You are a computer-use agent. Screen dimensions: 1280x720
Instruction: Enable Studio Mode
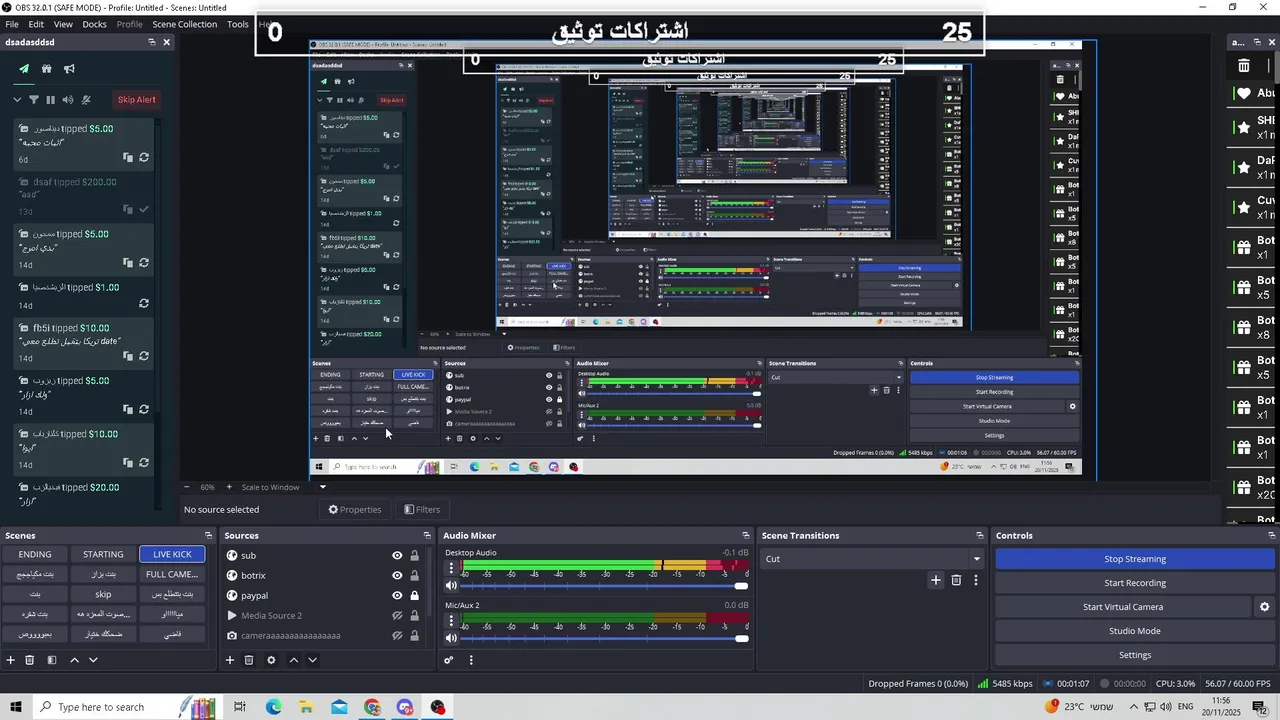coord(1134,631)
